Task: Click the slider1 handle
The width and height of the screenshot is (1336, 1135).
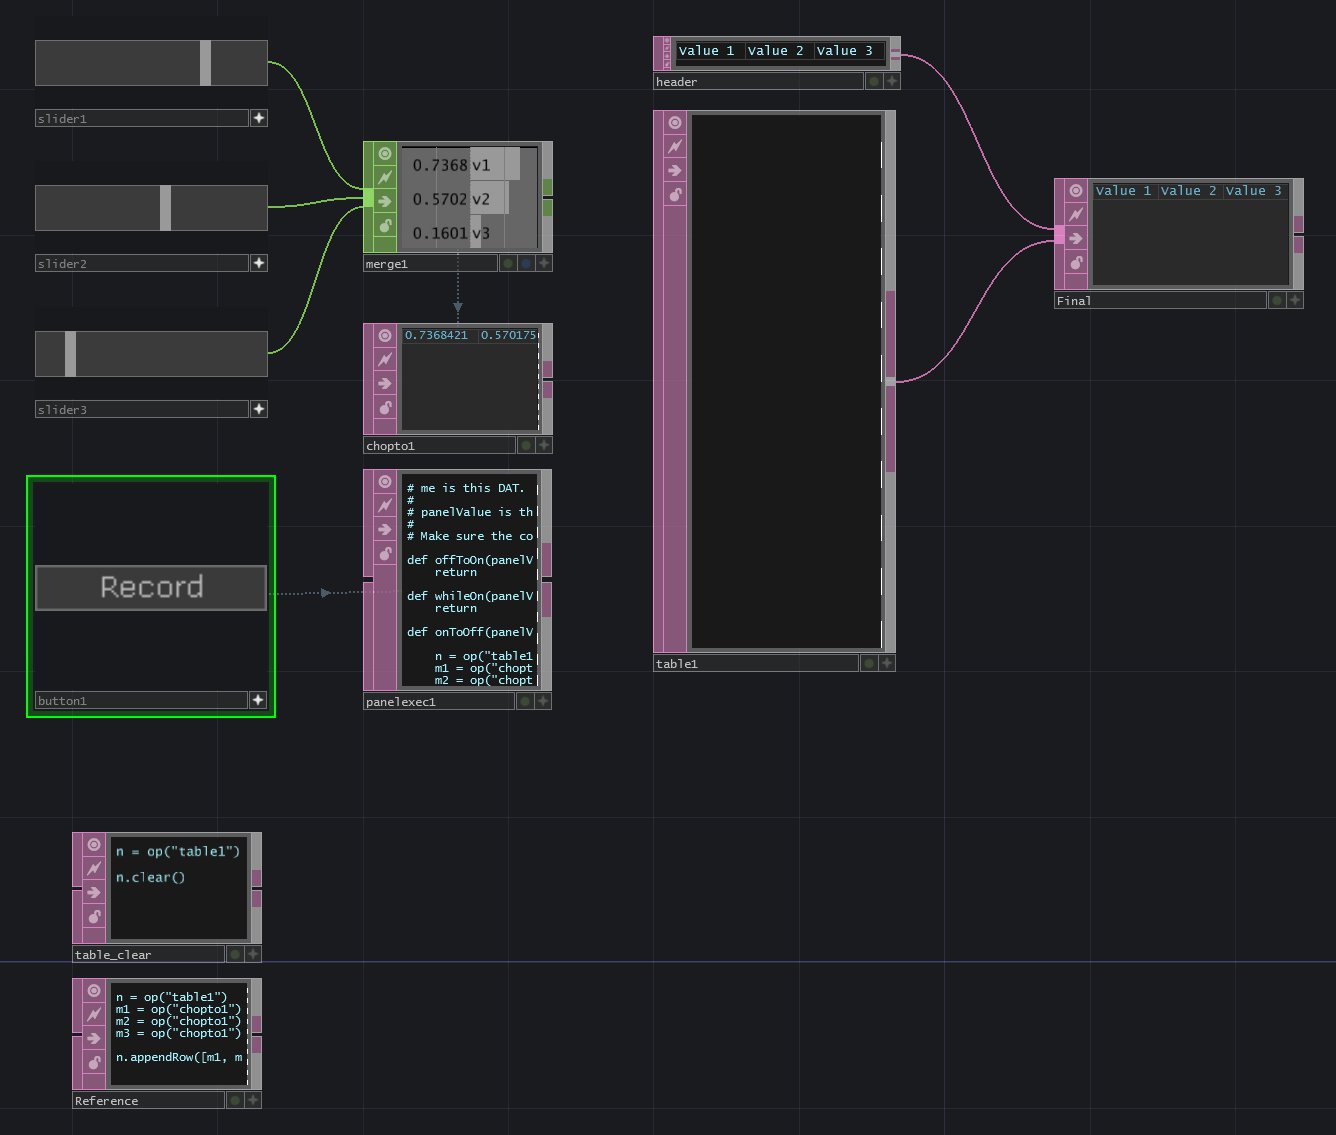Action: (x=205, y=63)
